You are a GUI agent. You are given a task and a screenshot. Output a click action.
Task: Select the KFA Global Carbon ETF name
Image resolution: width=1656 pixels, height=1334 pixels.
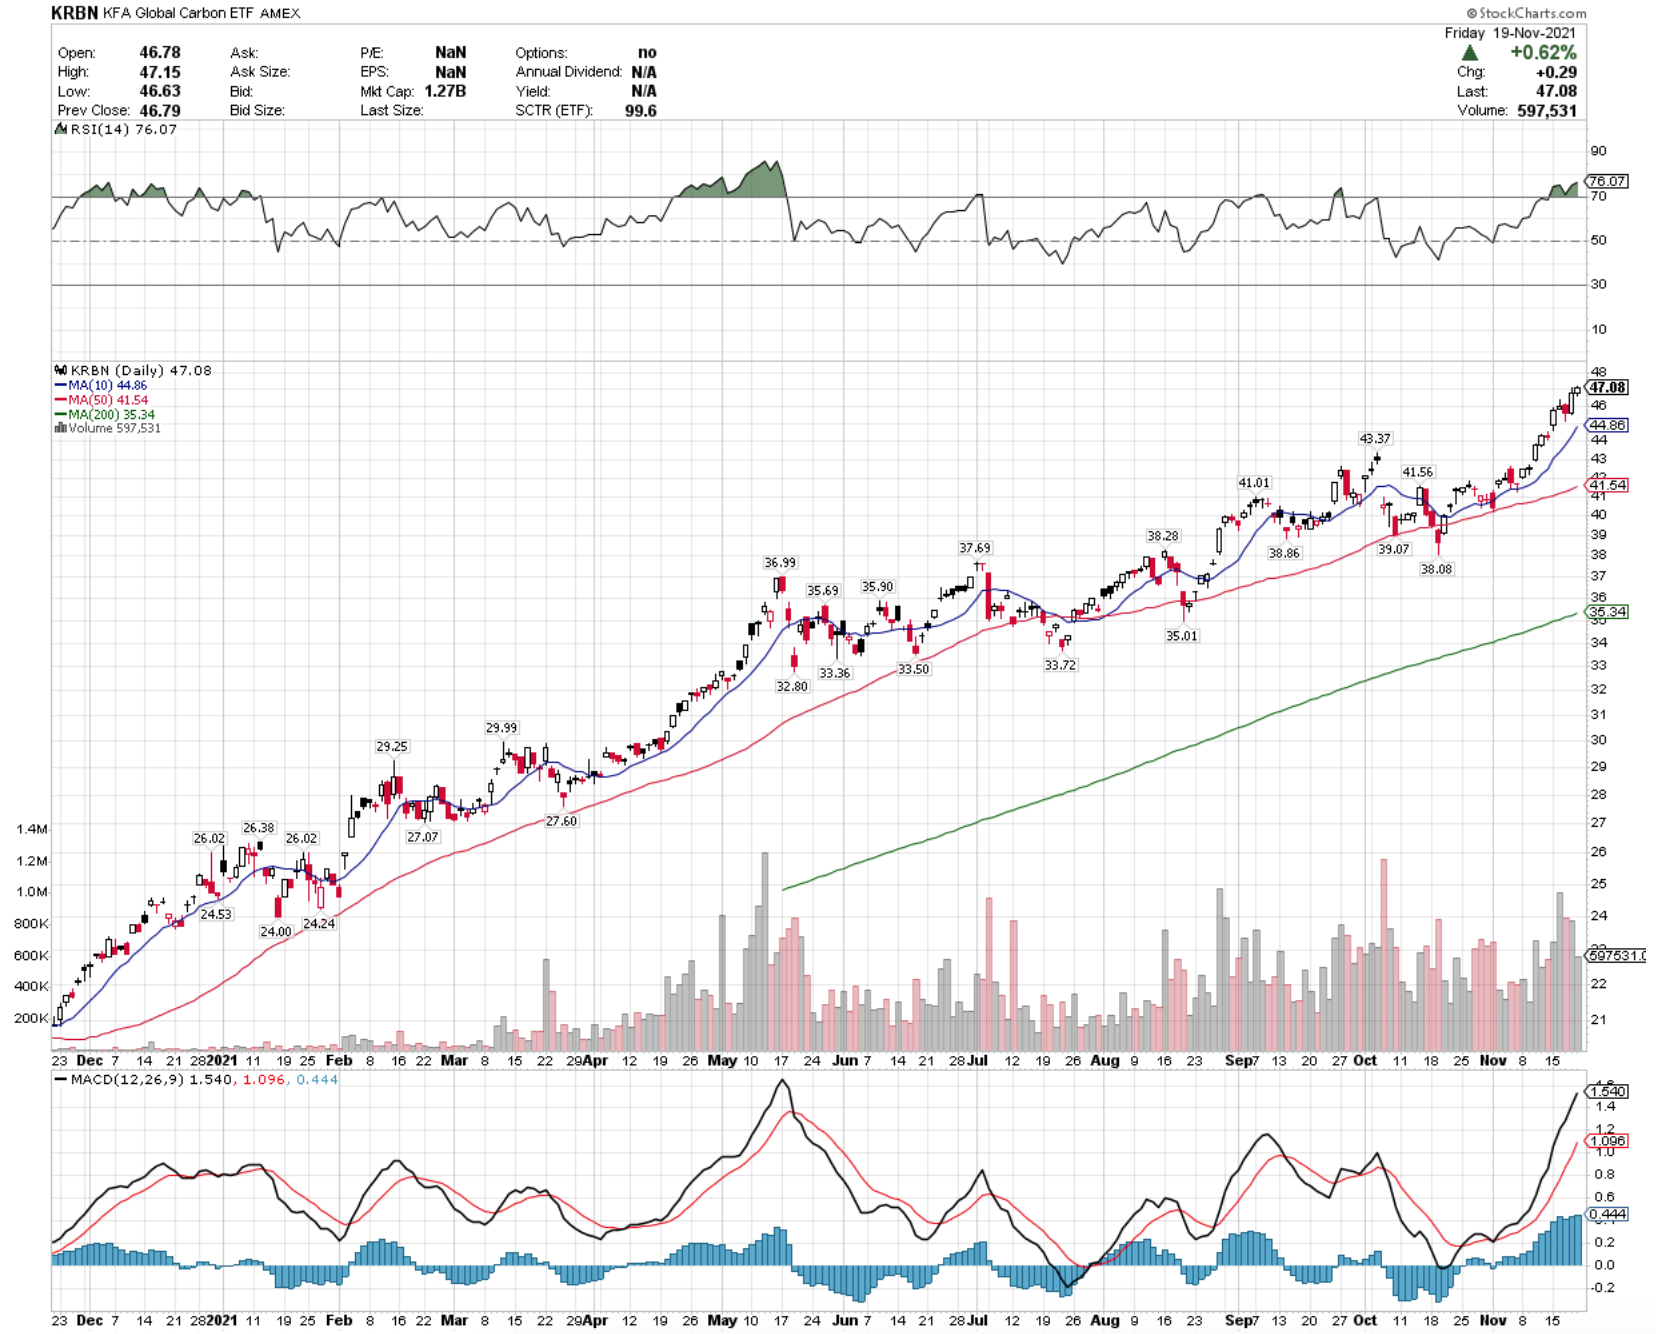point(179,13)
